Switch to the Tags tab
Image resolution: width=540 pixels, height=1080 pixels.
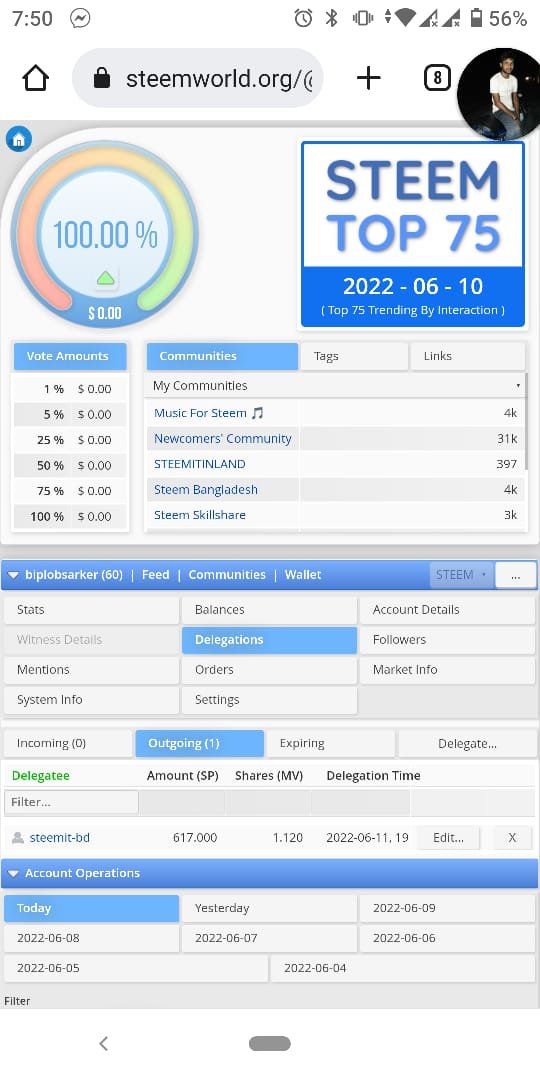coord(354,356)
